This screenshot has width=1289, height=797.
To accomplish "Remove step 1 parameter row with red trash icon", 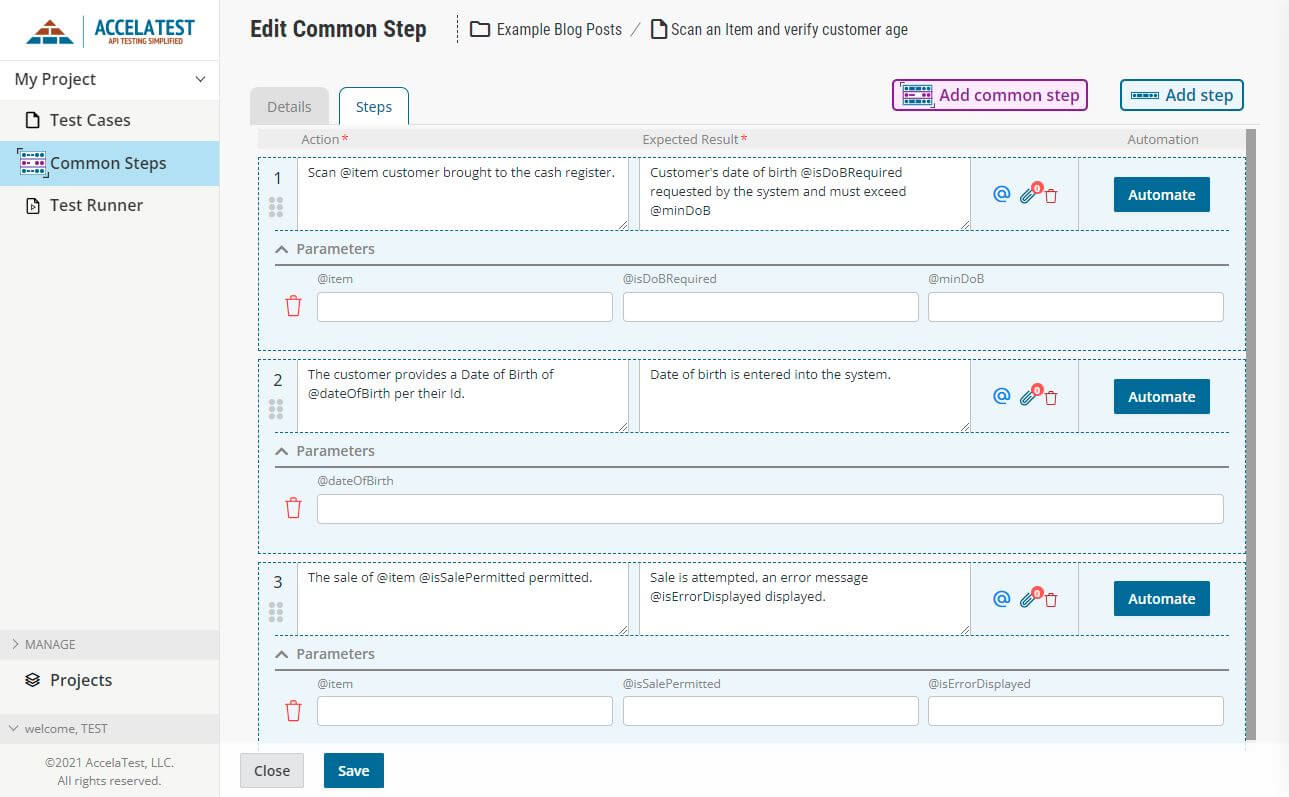I will [x=292, y=306].
